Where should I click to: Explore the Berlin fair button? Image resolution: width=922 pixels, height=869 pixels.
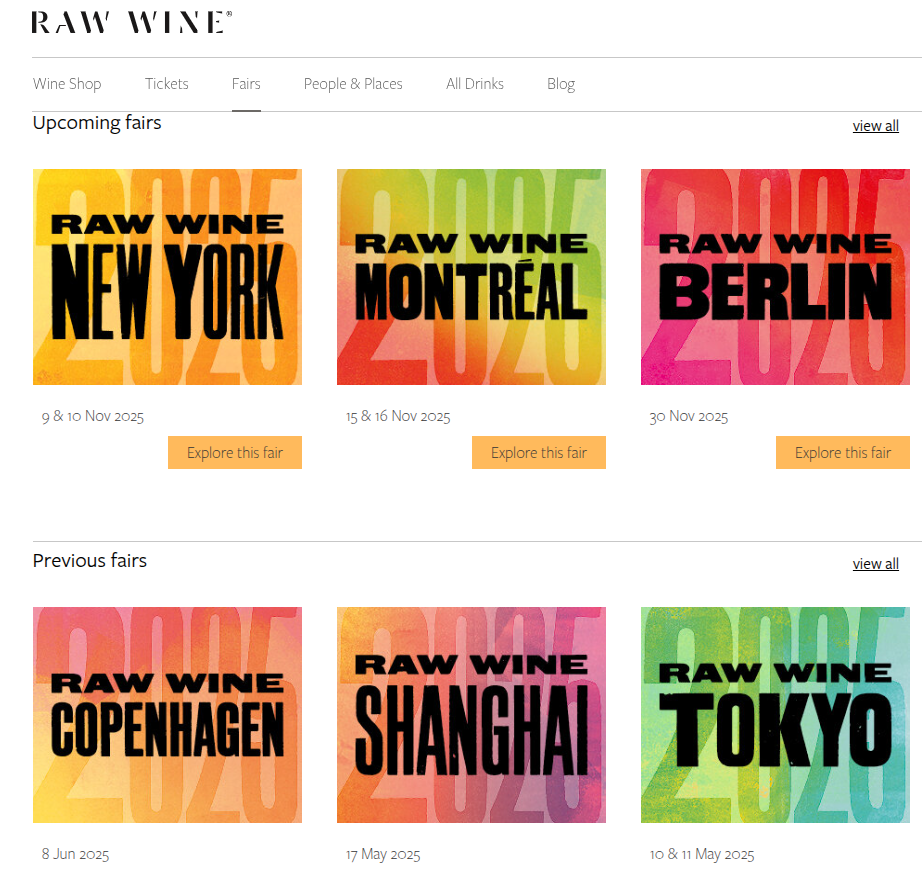[843, 453]
